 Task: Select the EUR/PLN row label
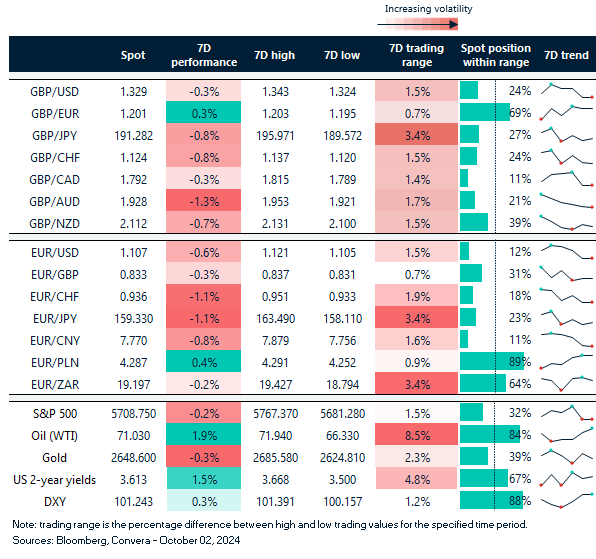coord(55,363)
